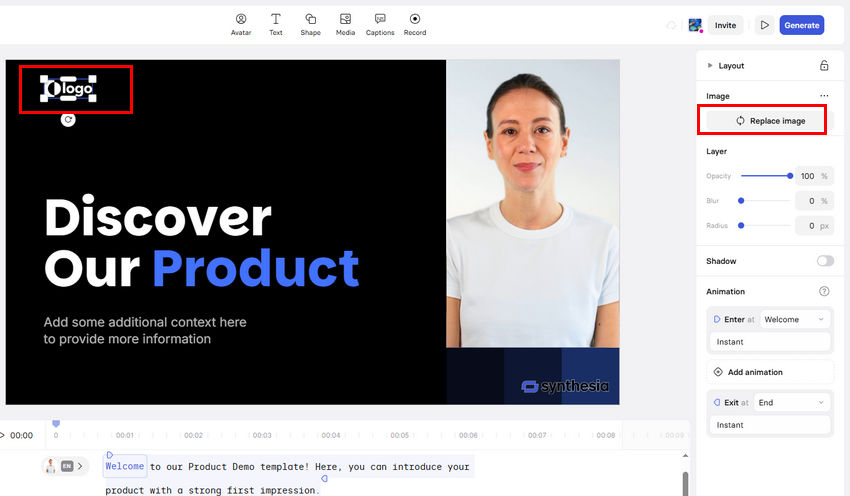Toggle the layout lock icon
850x496 pixels.
824,66
